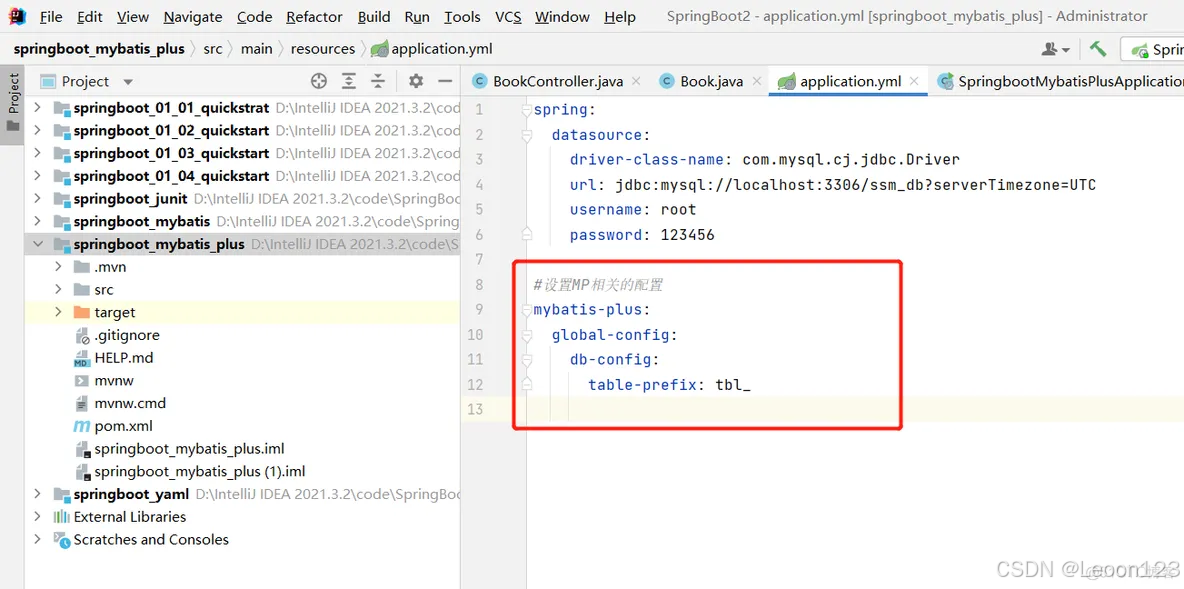The height and width of the screenshot is (589, 1184).
Task: Select mvnw.cmd file in tree
Action: pos(120,402)
